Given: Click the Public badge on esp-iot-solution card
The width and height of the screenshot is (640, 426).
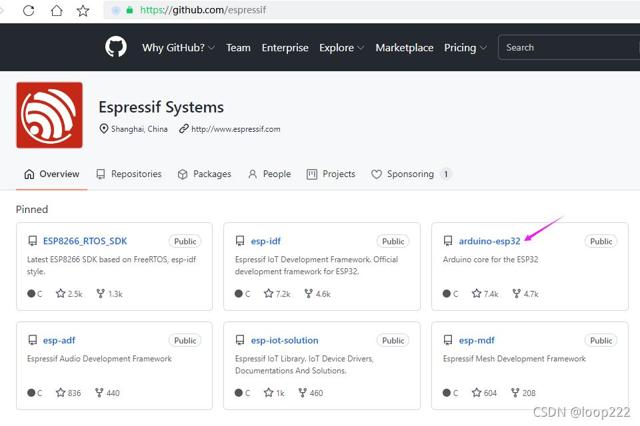Looking at the screenshot, I should [x=393, y=340].
